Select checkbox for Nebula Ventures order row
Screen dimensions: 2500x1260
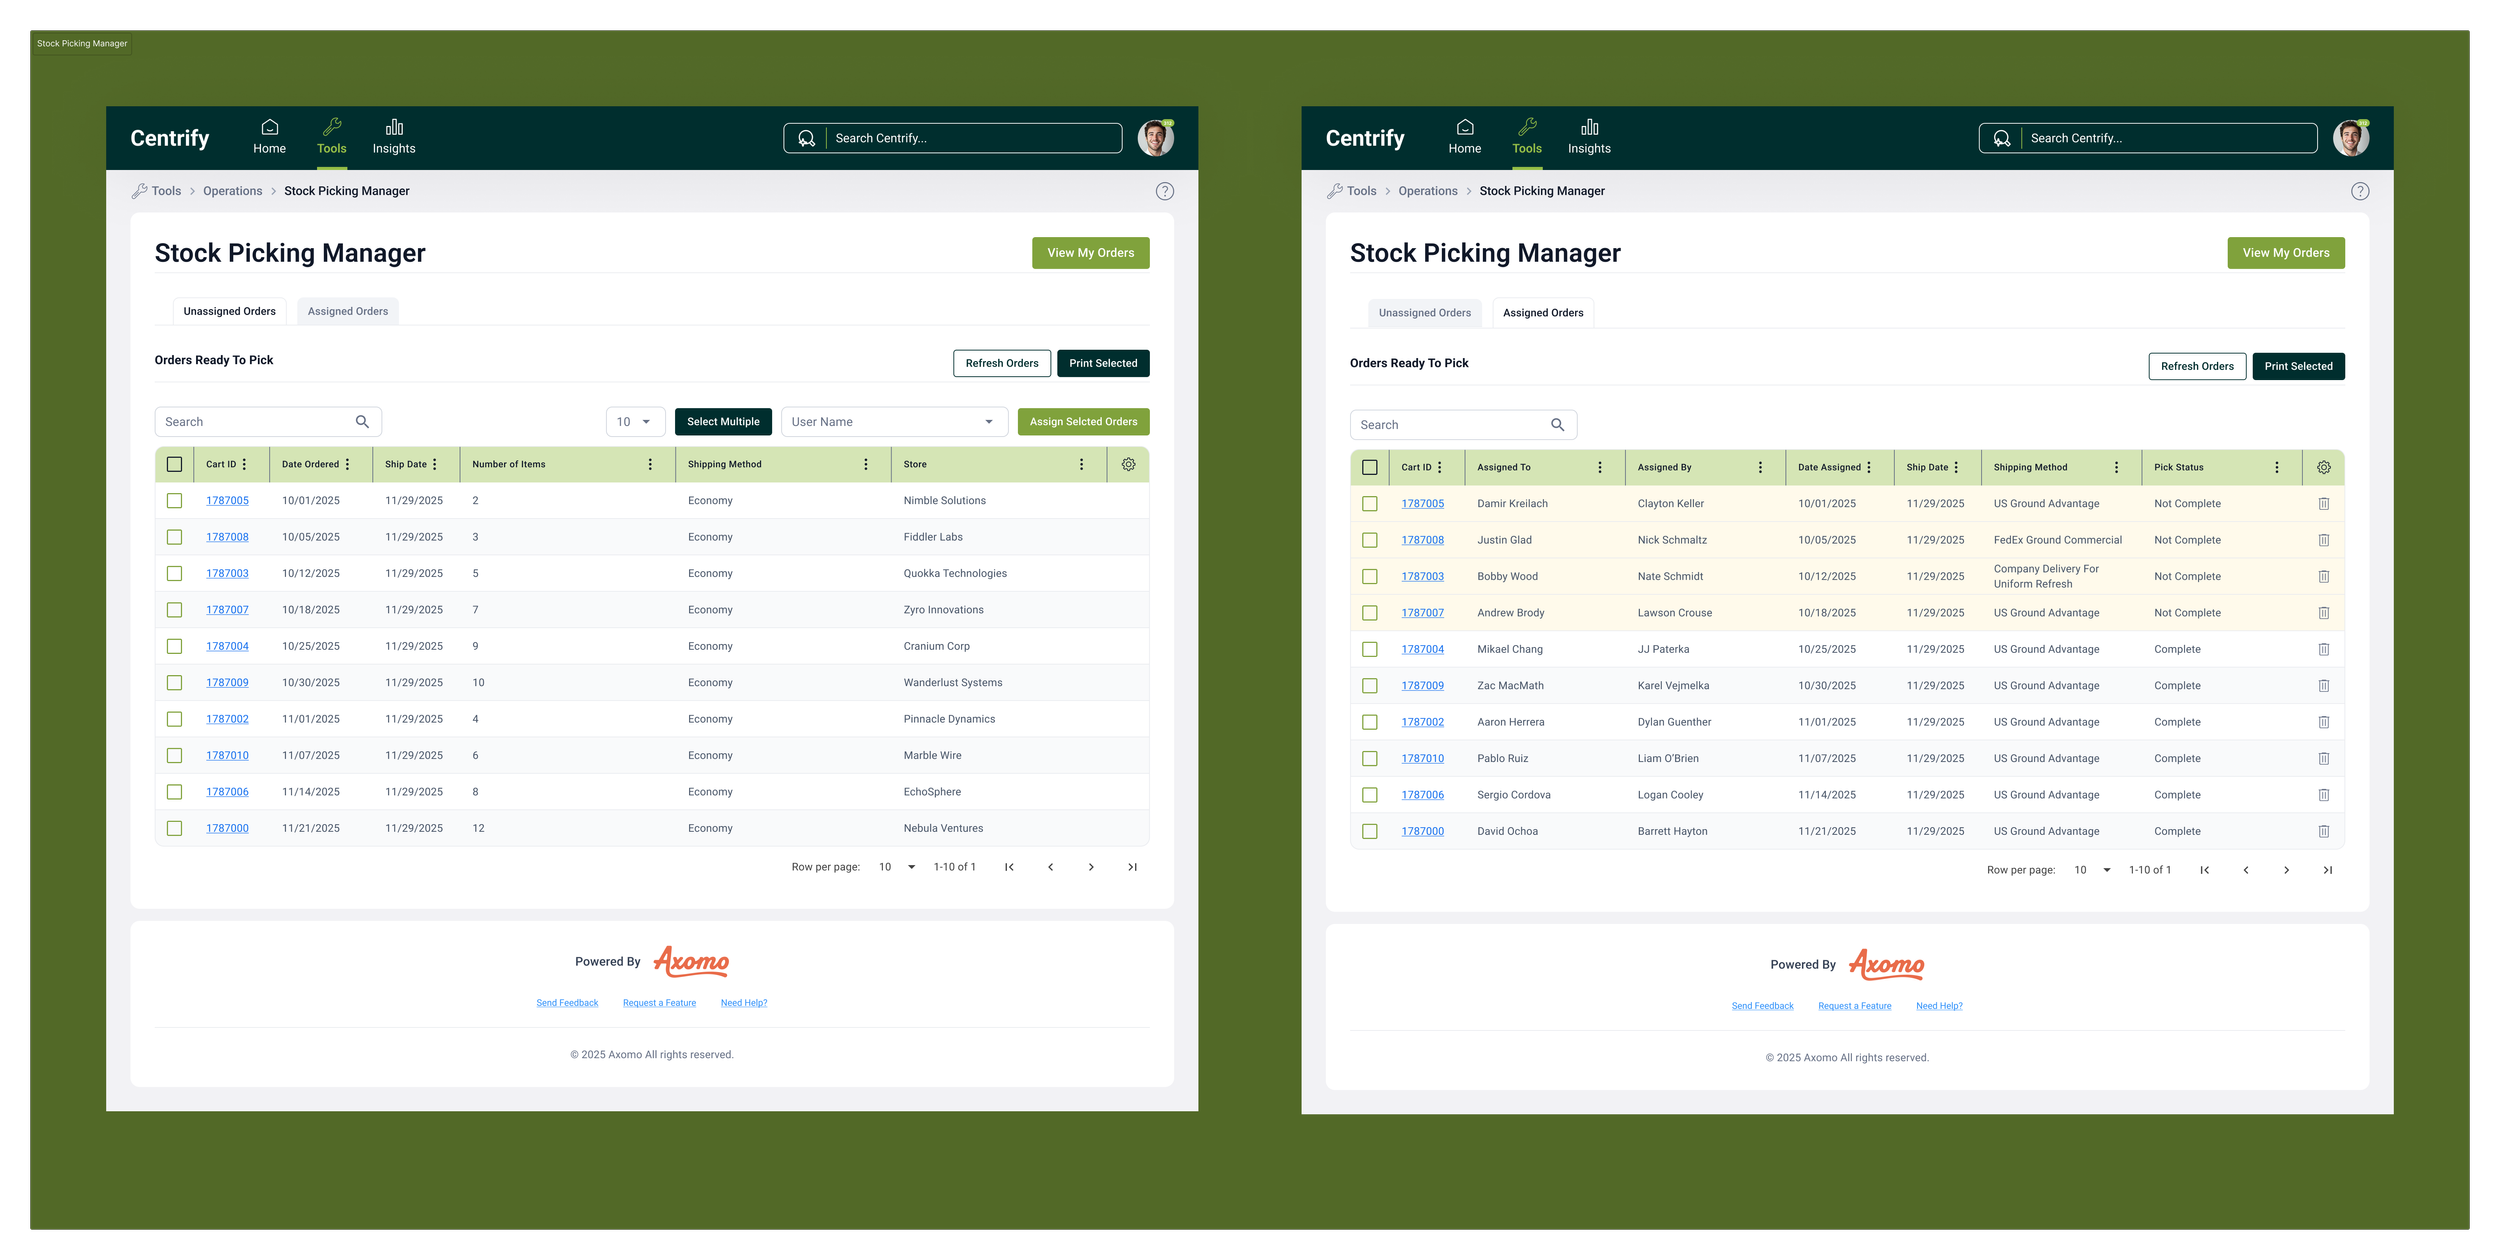point(174,828)
